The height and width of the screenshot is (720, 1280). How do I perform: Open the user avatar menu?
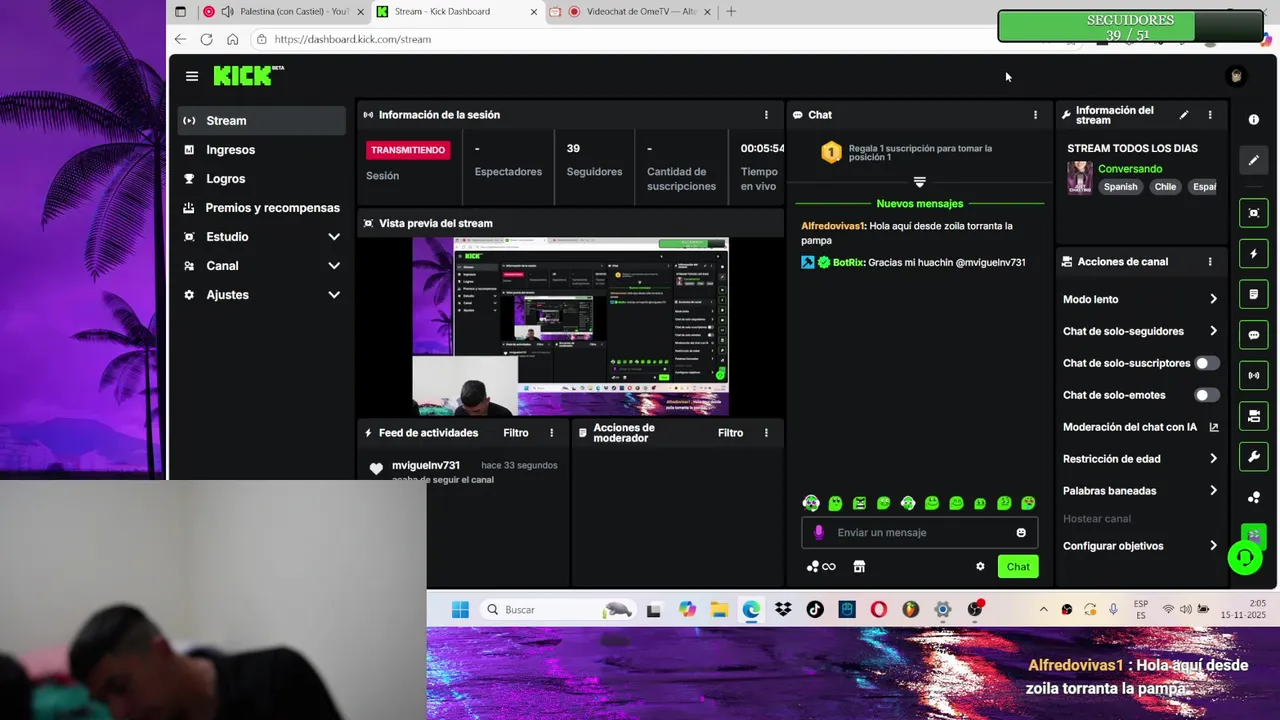pyautogui.click(x=1236, y=76)
